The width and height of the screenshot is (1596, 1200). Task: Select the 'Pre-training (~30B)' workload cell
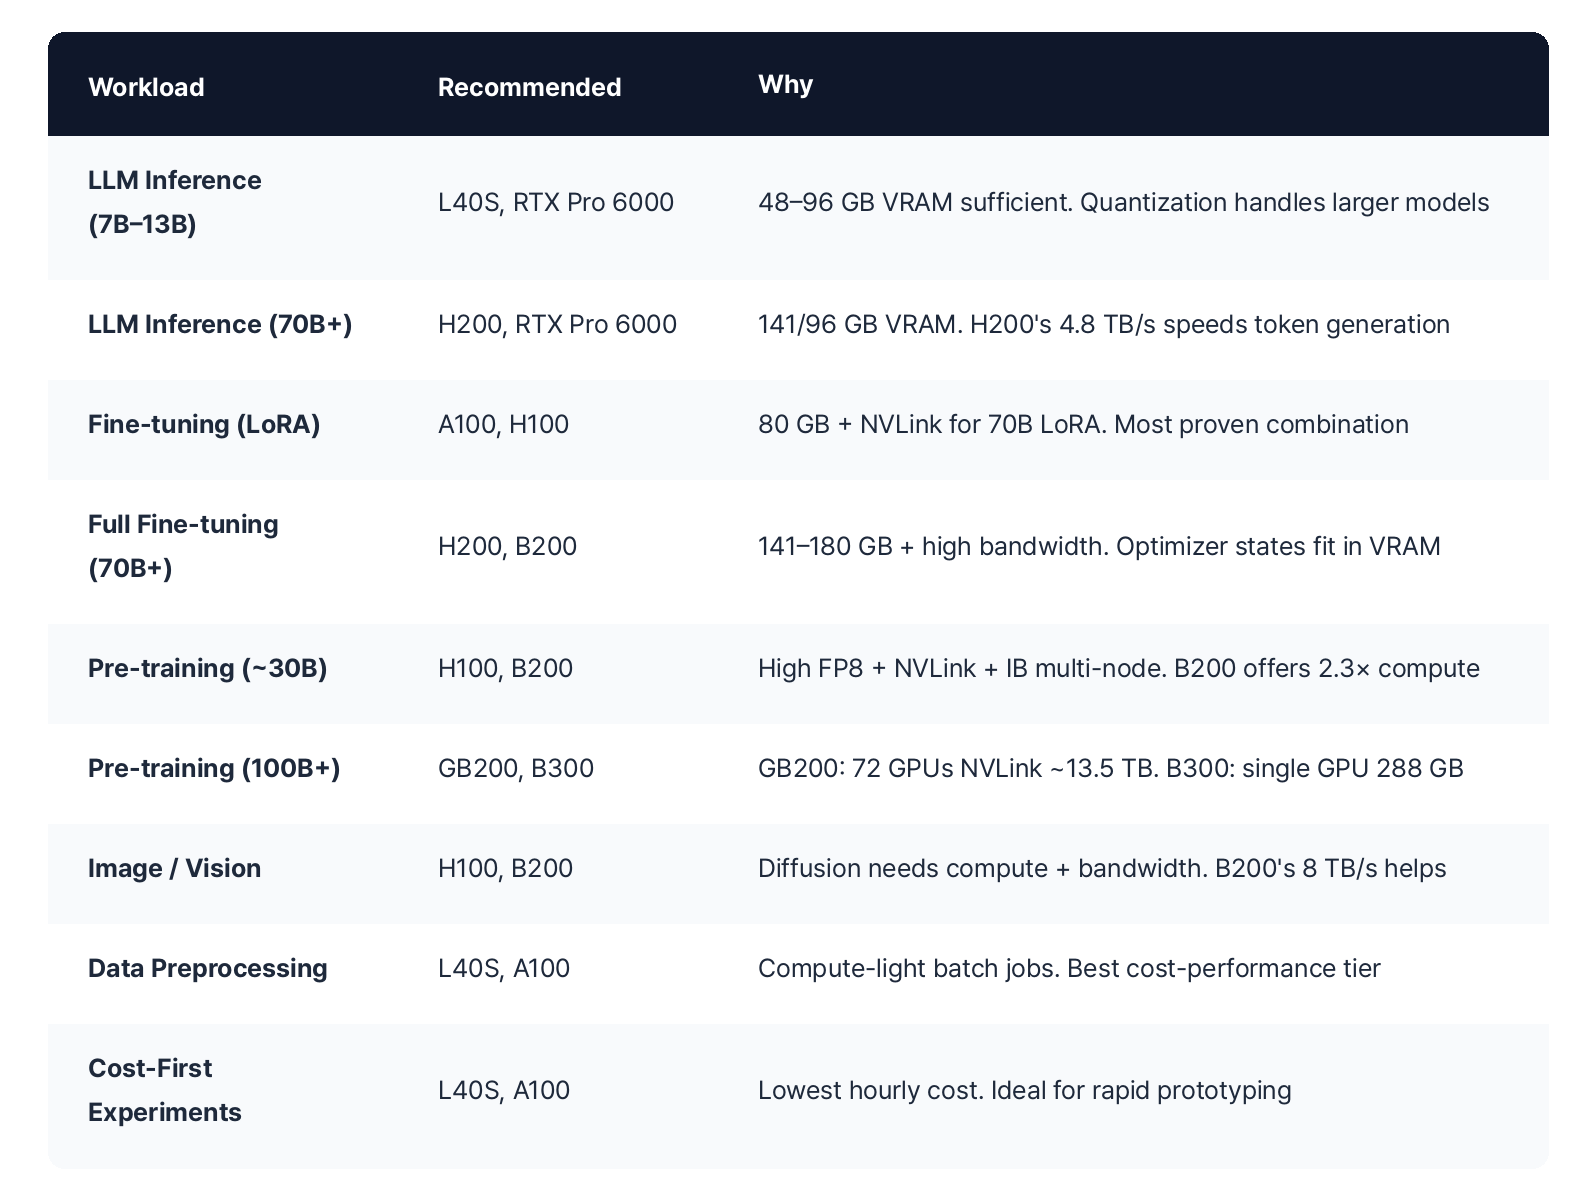208,668
